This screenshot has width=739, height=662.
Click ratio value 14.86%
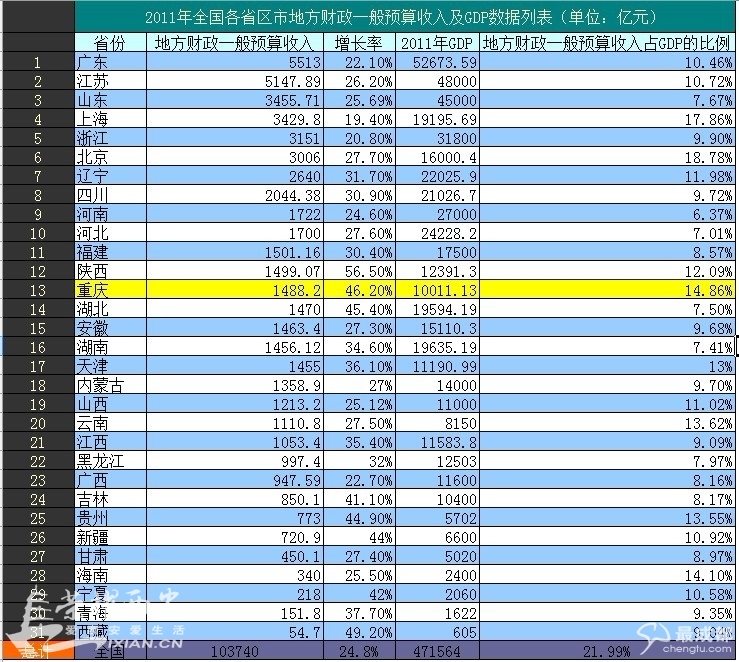(x=607, y=290)
